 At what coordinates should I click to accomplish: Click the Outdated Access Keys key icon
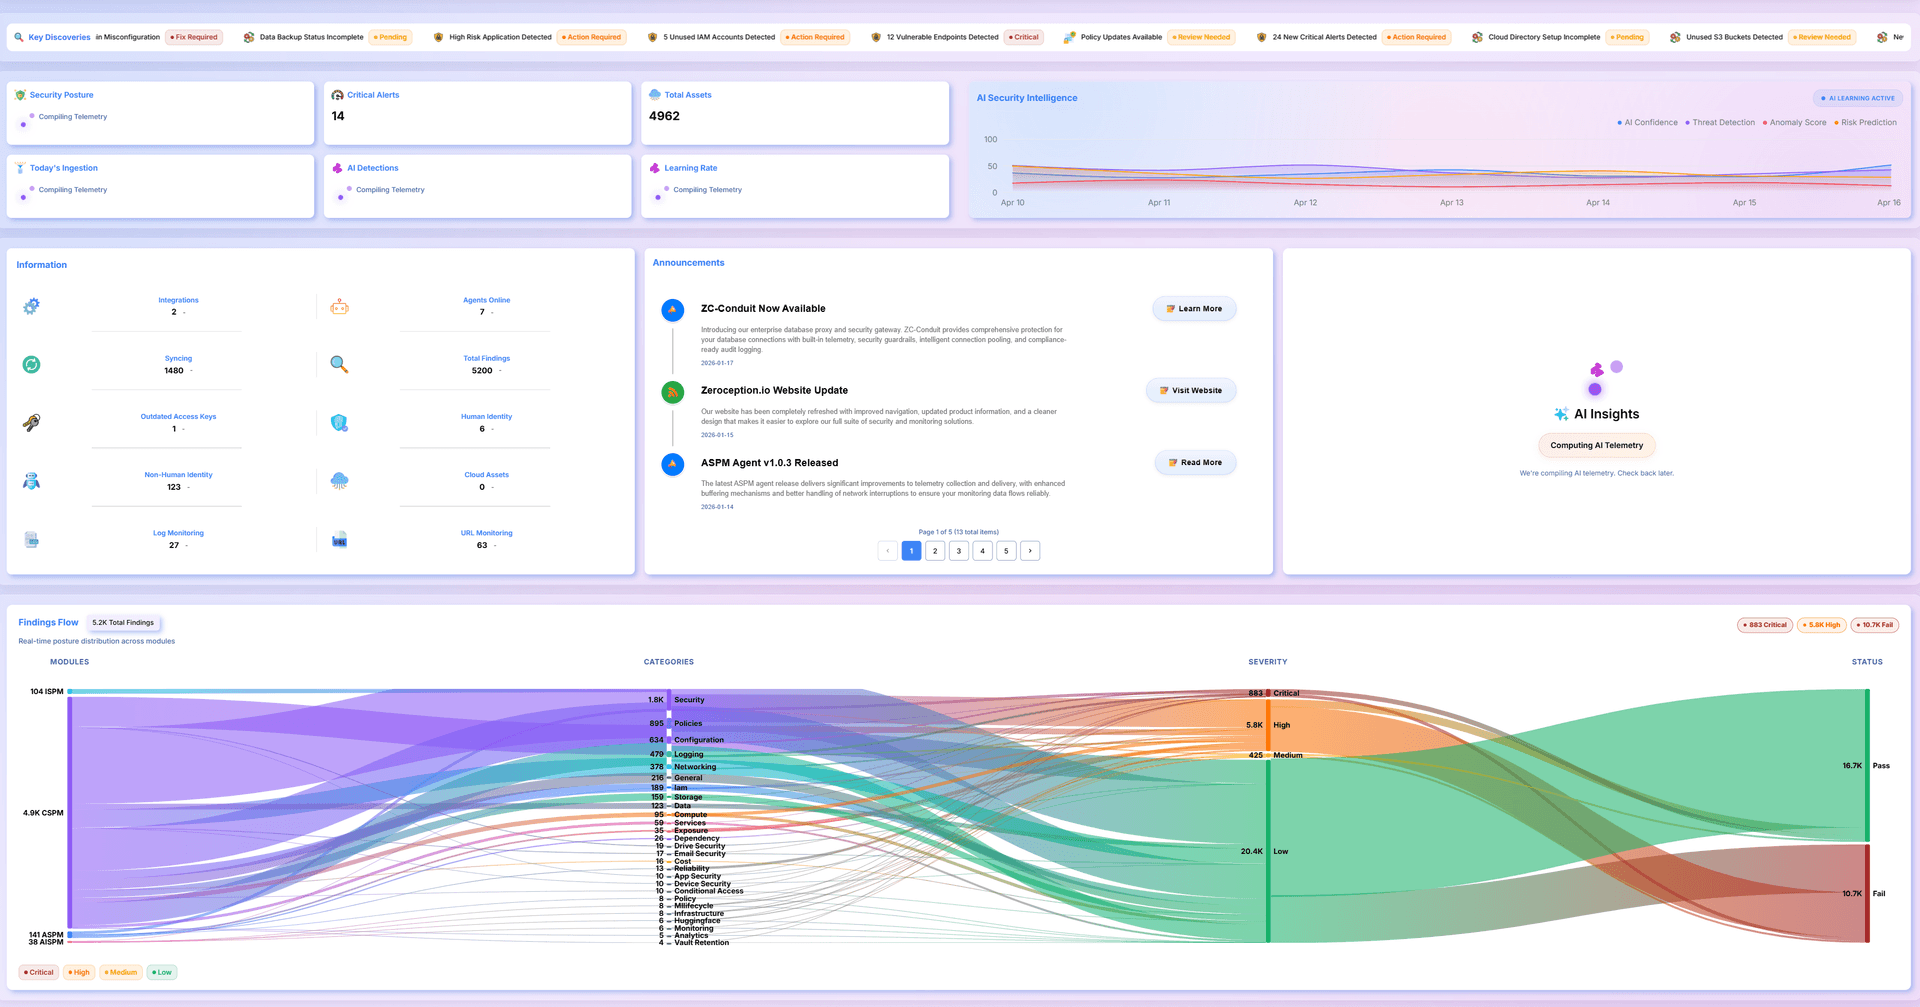[x=32, y=423]
